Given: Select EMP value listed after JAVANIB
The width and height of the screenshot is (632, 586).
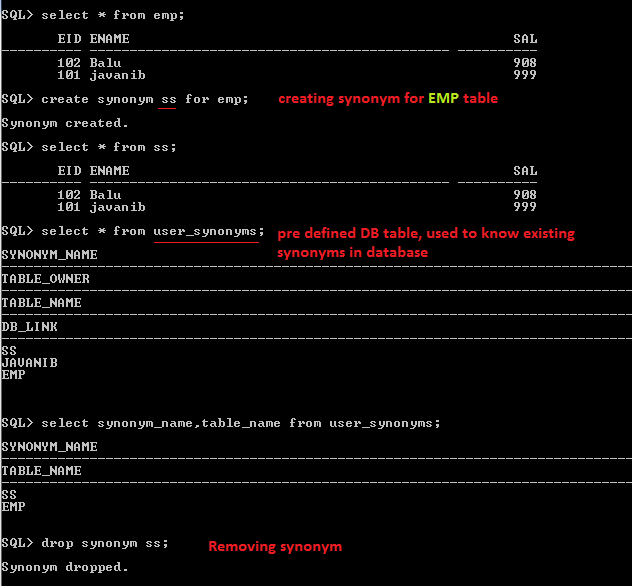Looking at the screenshot, I should click(x=13, y=375).
